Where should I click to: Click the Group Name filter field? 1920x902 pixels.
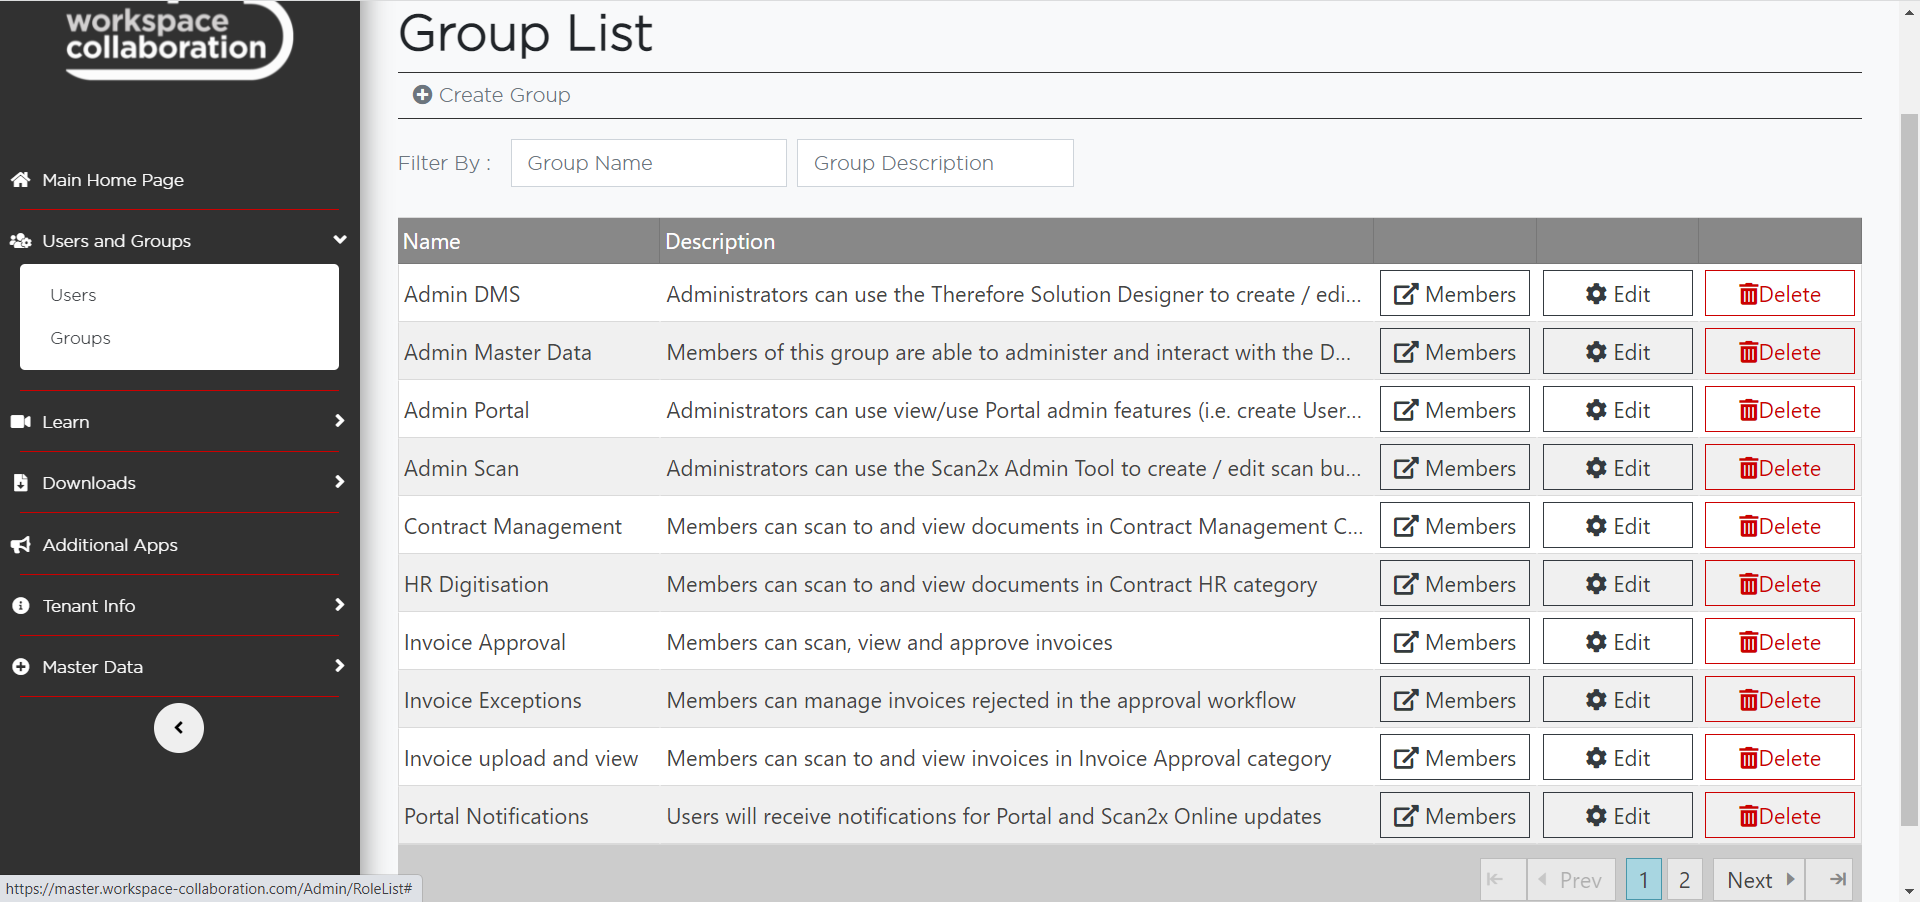pyautogui.click(x=648, y=163)
